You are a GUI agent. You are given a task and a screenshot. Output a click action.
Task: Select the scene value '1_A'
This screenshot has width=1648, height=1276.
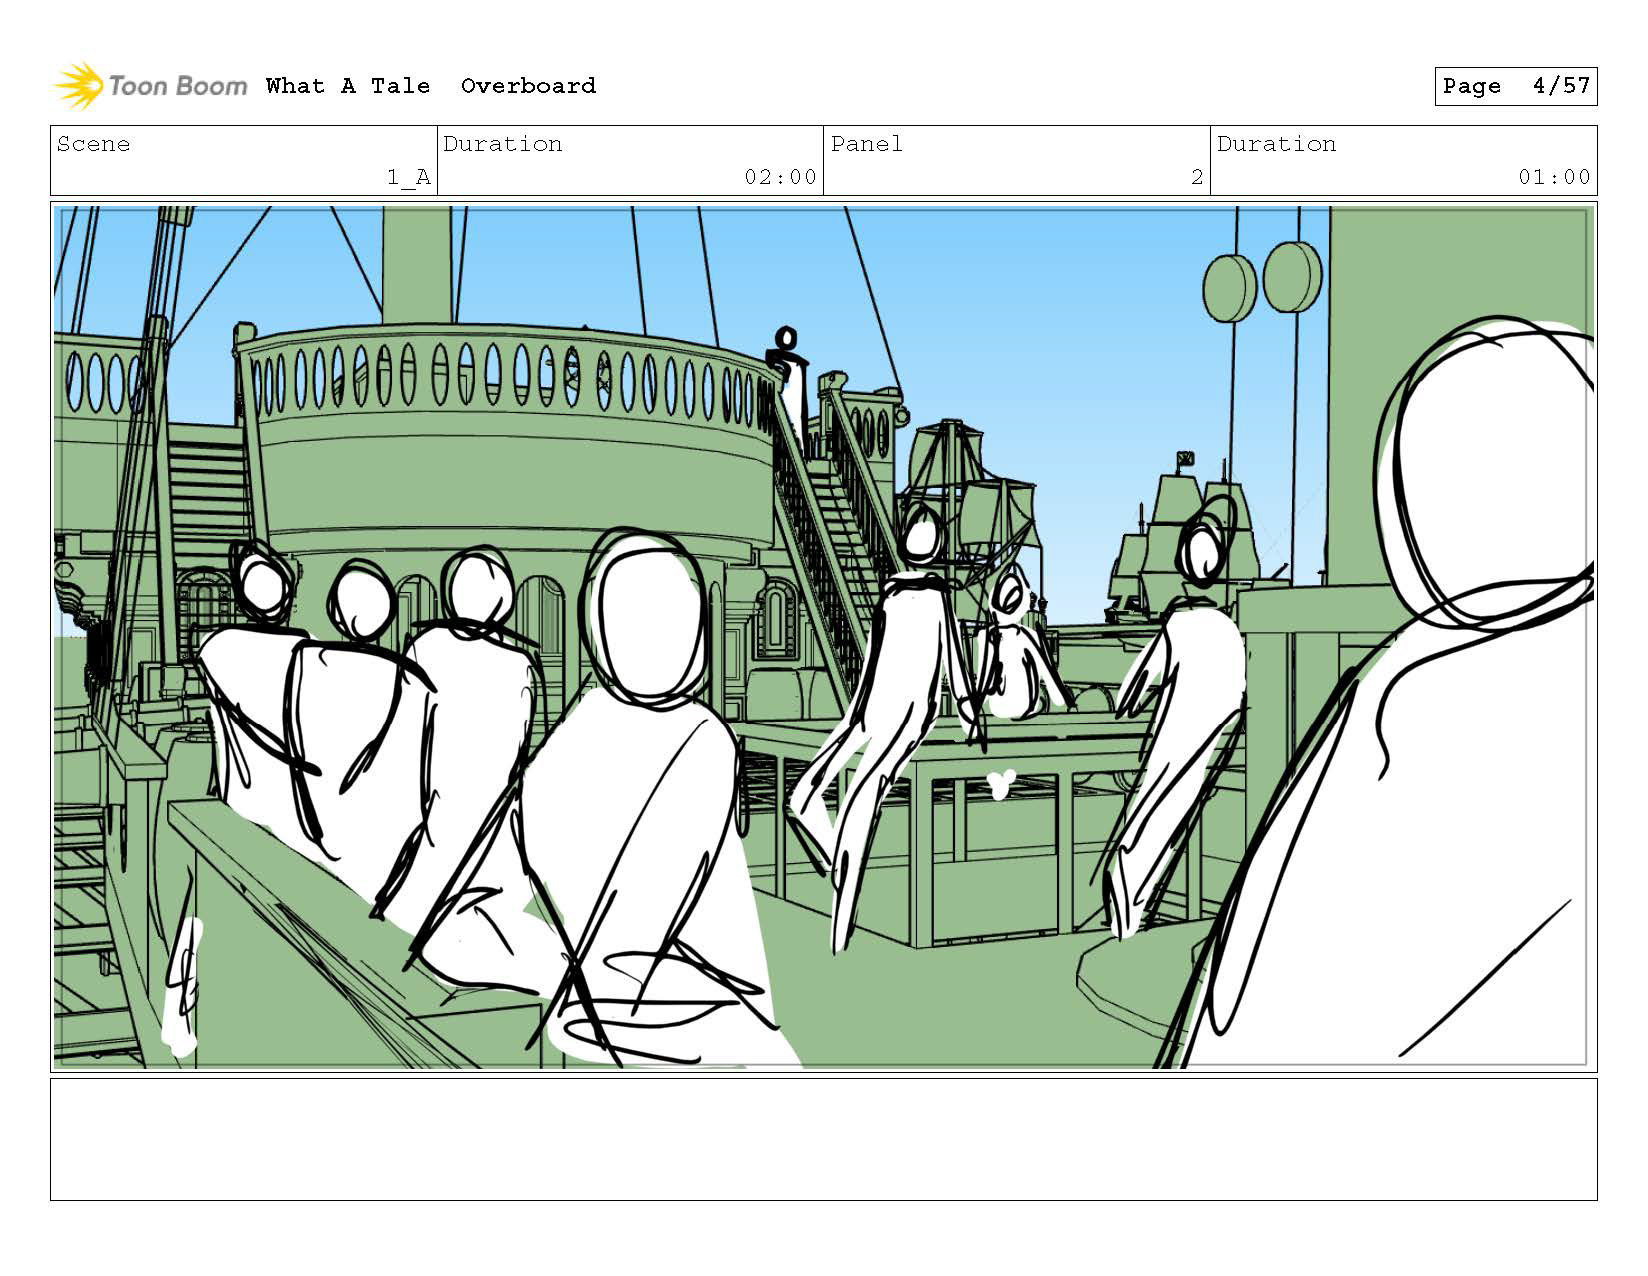click(409, 177)
